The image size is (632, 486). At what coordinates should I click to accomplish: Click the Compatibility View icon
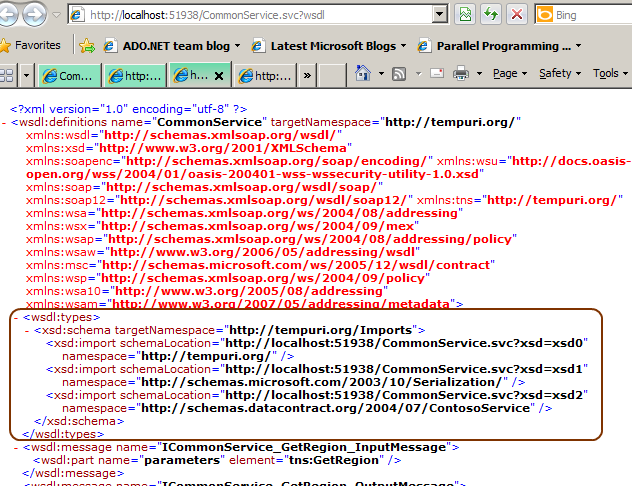465,15
